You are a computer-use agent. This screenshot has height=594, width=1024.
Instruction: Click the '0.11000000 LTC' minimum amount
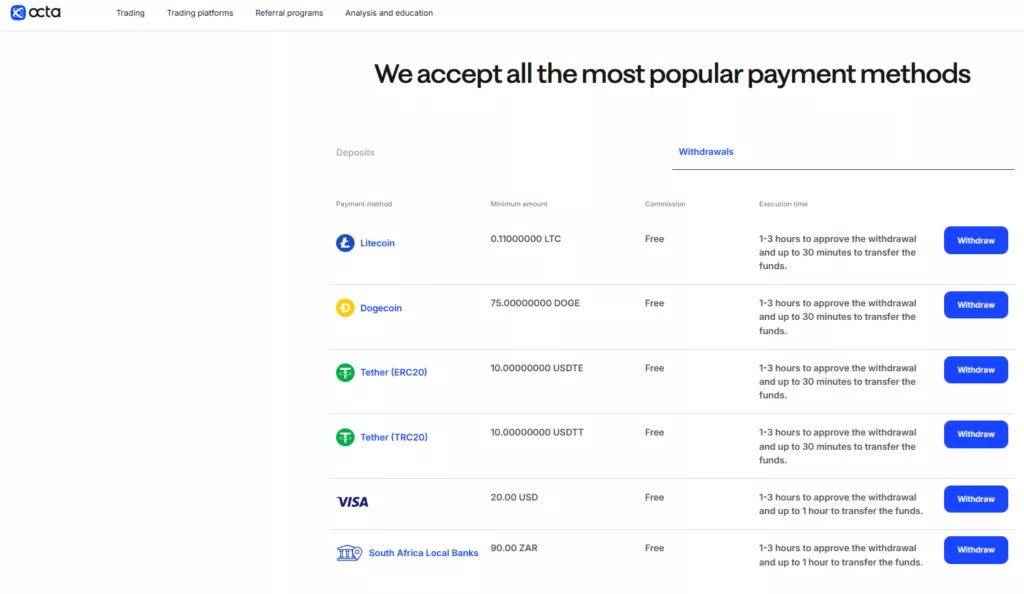coord(526,239)
